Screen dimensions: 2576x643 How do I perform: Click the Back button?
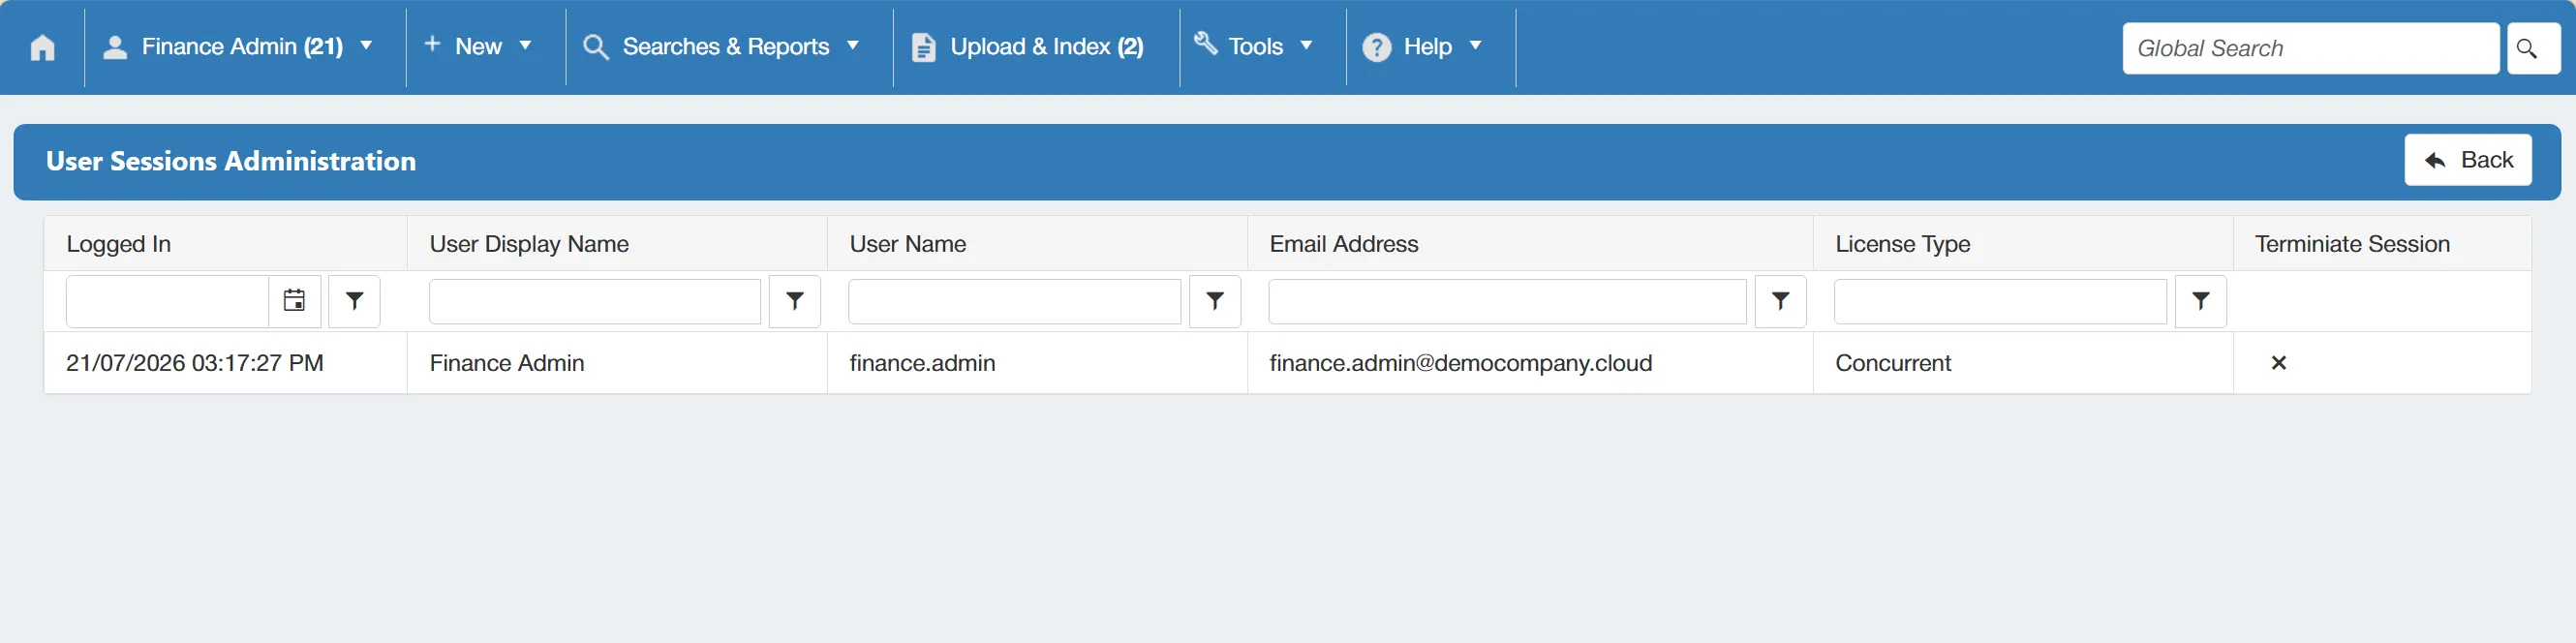tap(2467, 160)
